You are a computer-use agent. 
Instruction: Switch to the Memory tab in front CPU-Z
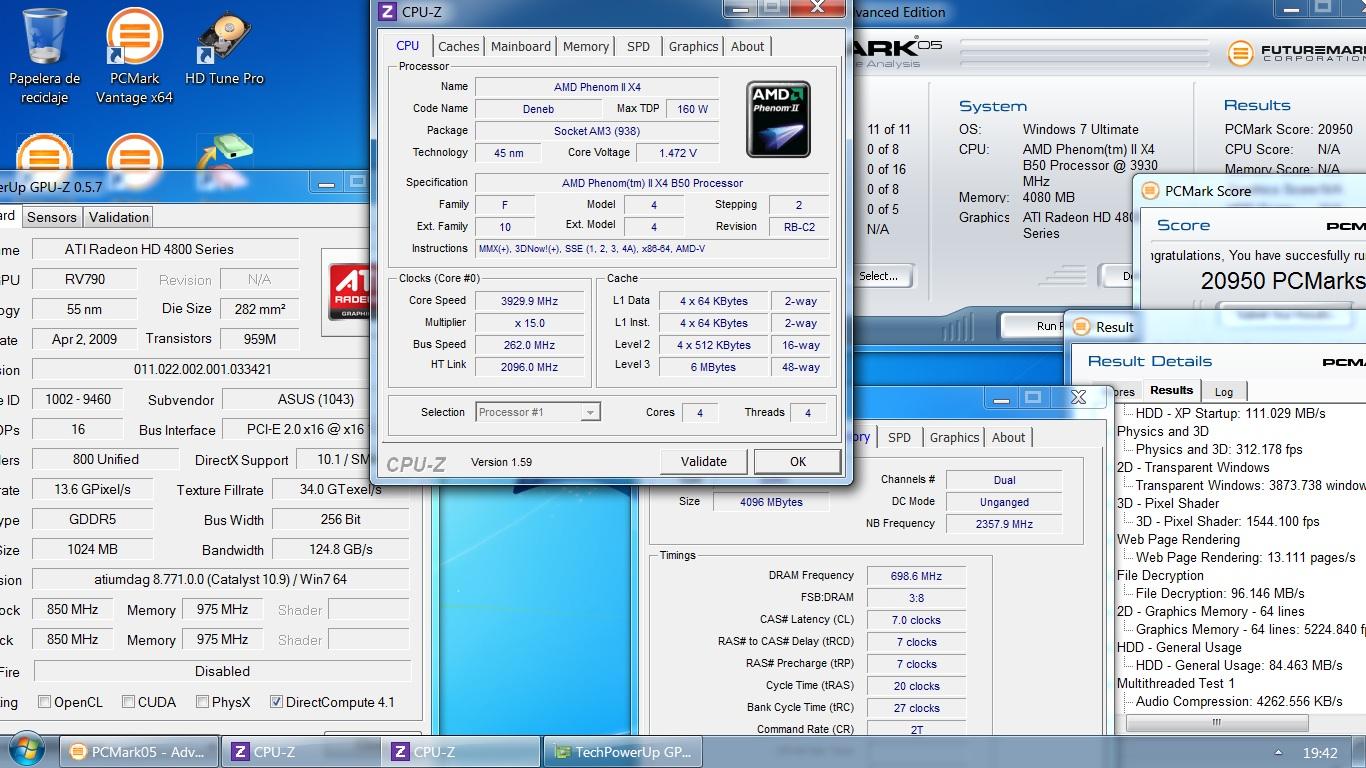coord(585,46)
